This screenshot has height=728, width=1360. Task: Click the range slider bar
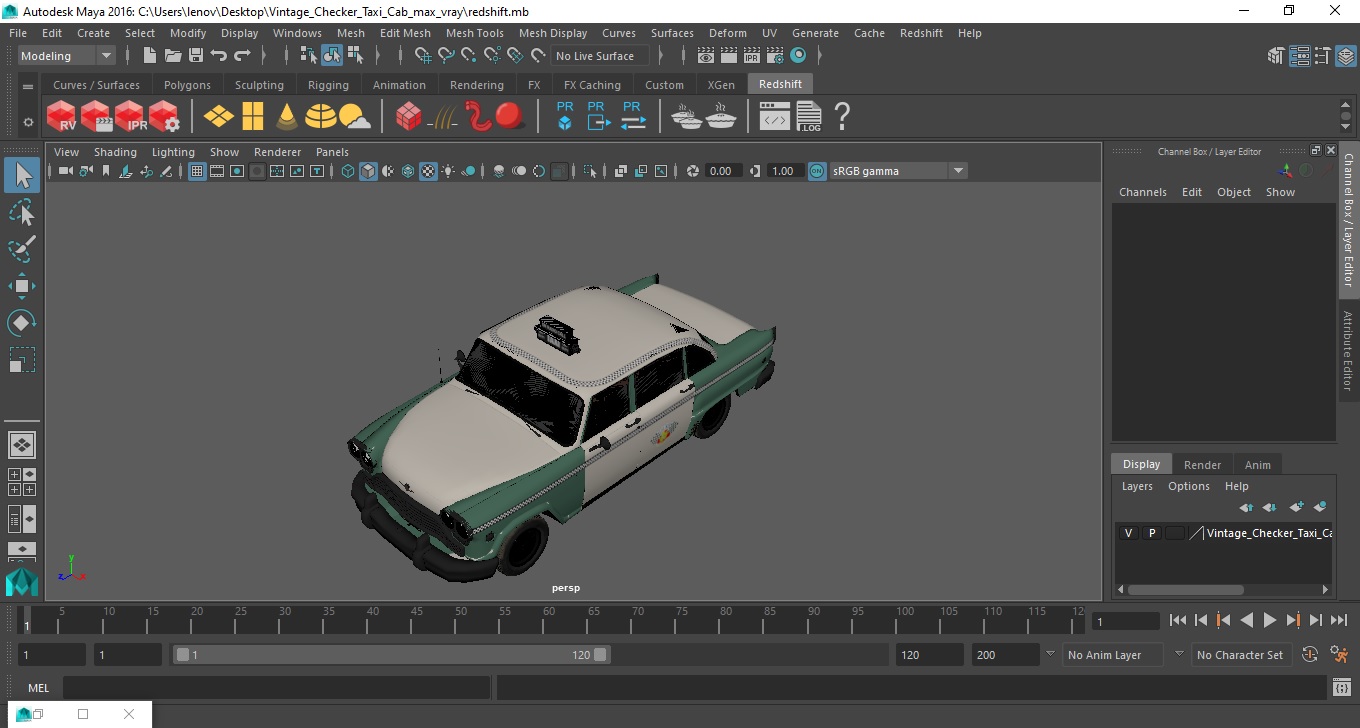[x=391, y=655]
